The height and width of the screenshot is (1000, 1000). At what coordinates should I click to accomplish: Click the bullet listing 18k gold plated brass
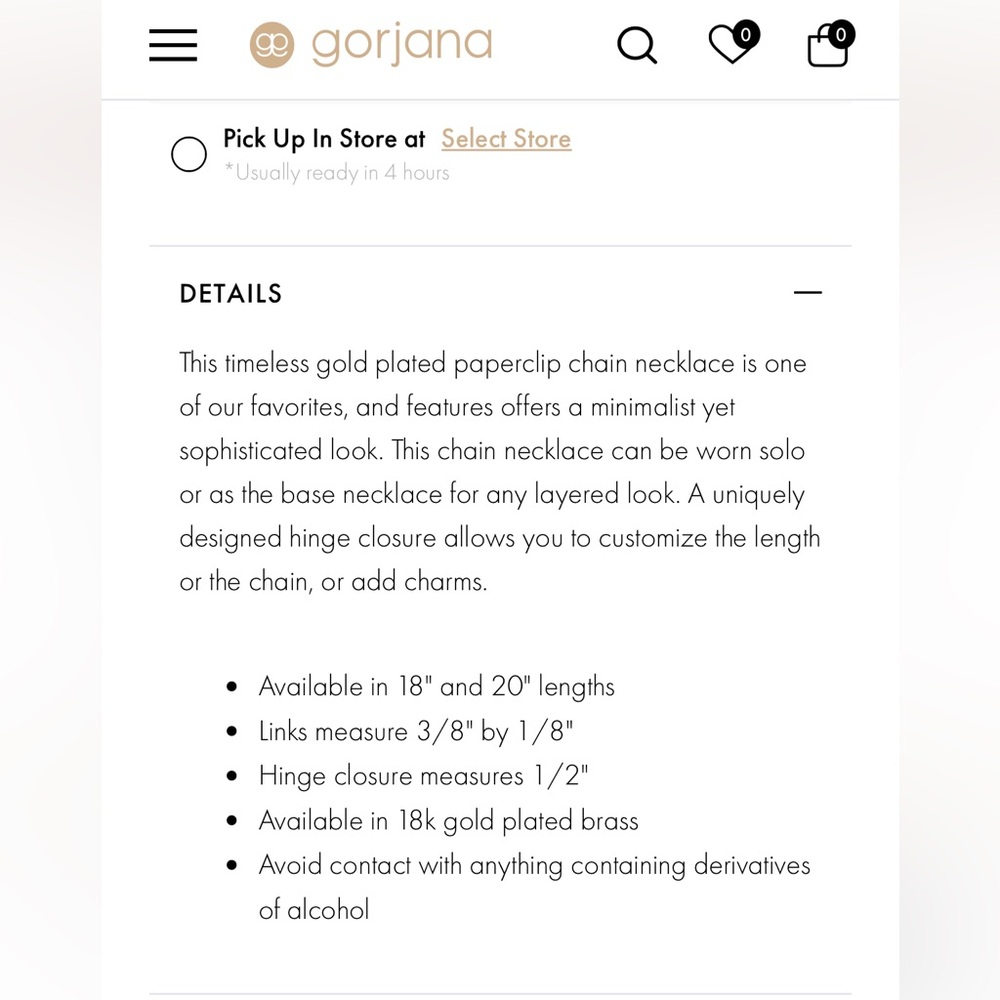[x=447, y=820]
